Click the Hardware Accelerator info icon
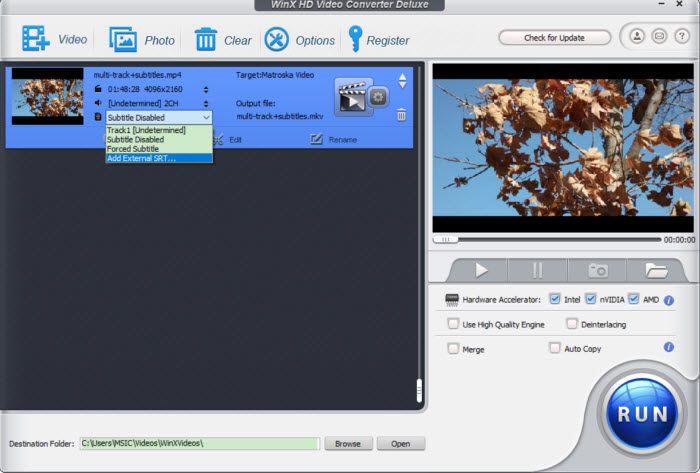This screenshot has height=473, width=700. coord(668,300)
